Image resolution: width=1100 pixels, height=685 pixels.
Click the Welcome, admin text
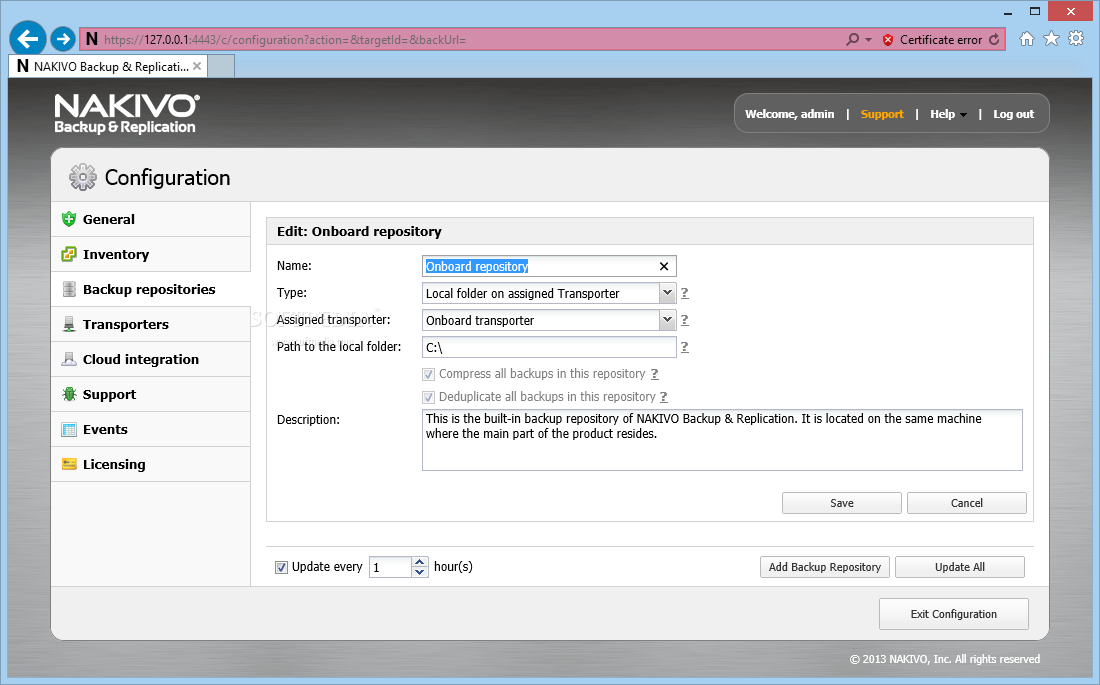[789, 114]
